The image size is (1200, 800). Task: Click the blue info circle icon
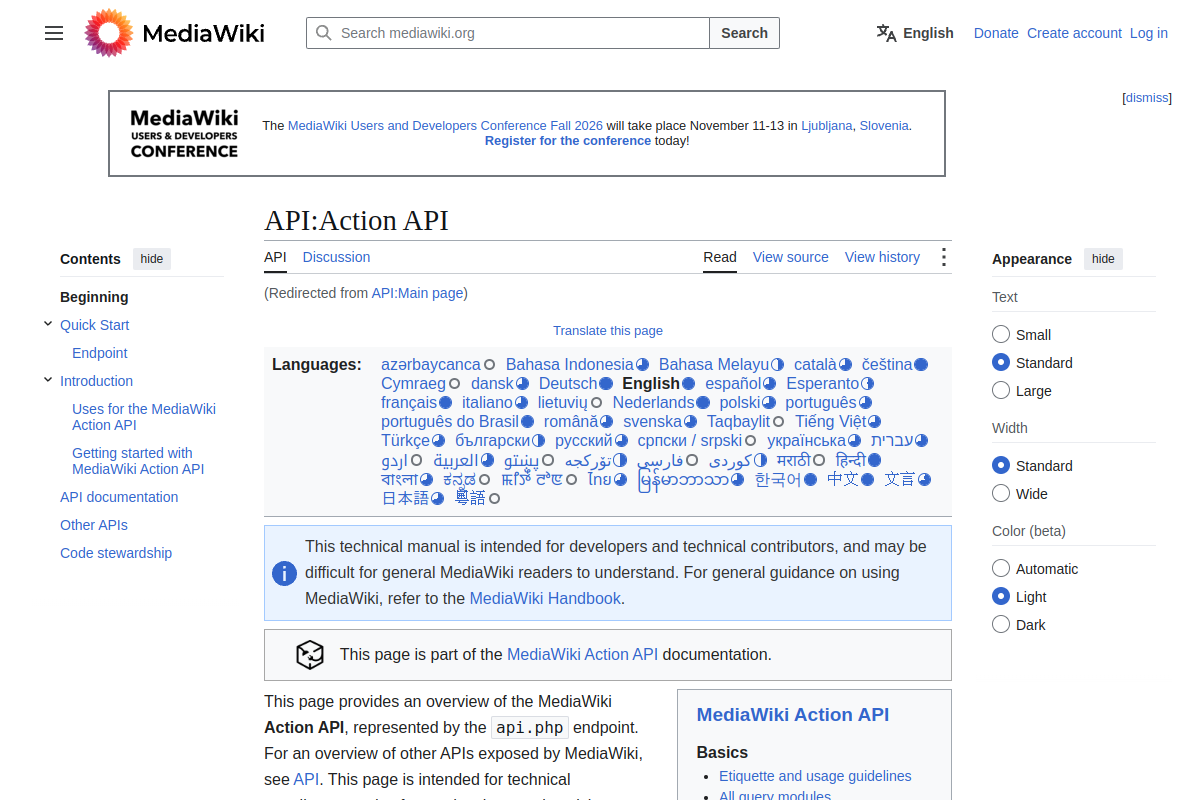tap(284, 573)
